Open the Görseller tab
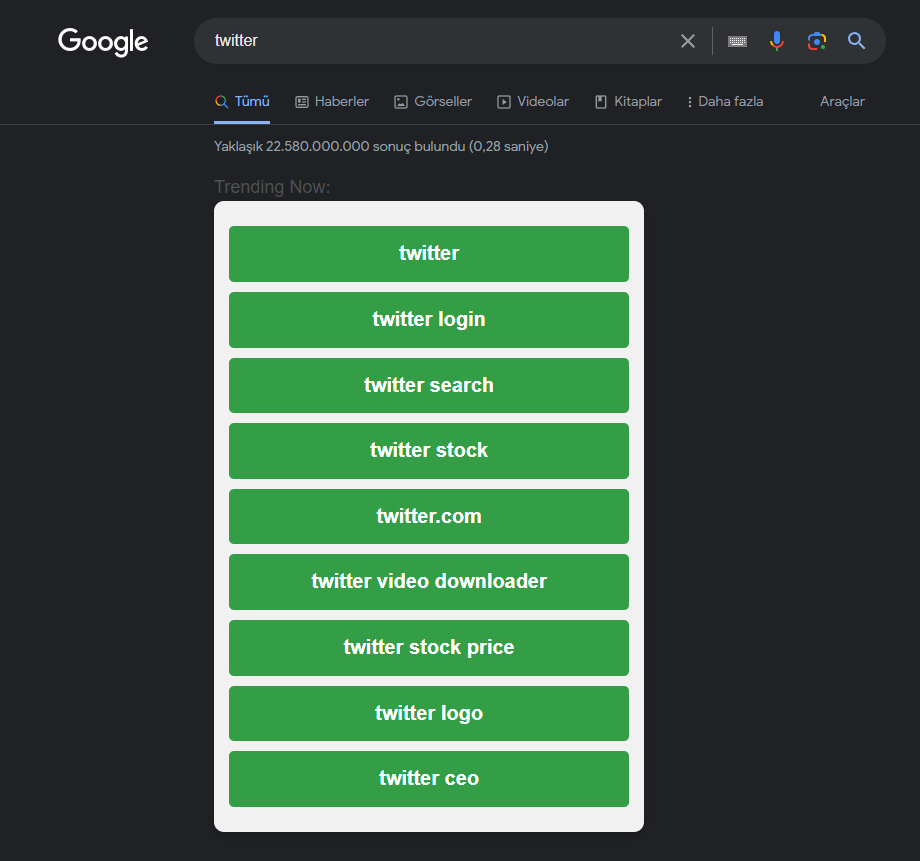Viewport: 920px width, 861px height. (x=433, y=102)
